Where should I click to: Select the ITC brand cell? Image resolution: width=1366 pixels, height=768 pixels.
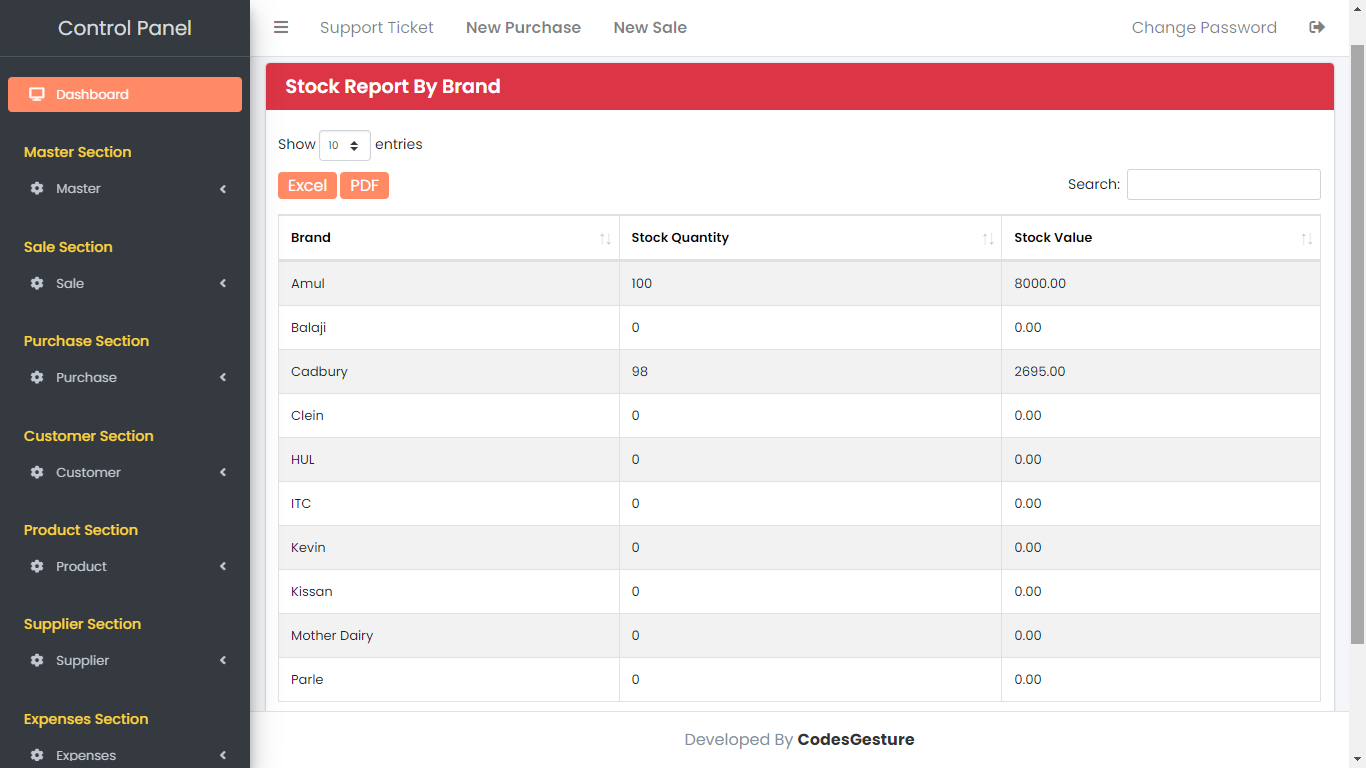click(449, 503)
